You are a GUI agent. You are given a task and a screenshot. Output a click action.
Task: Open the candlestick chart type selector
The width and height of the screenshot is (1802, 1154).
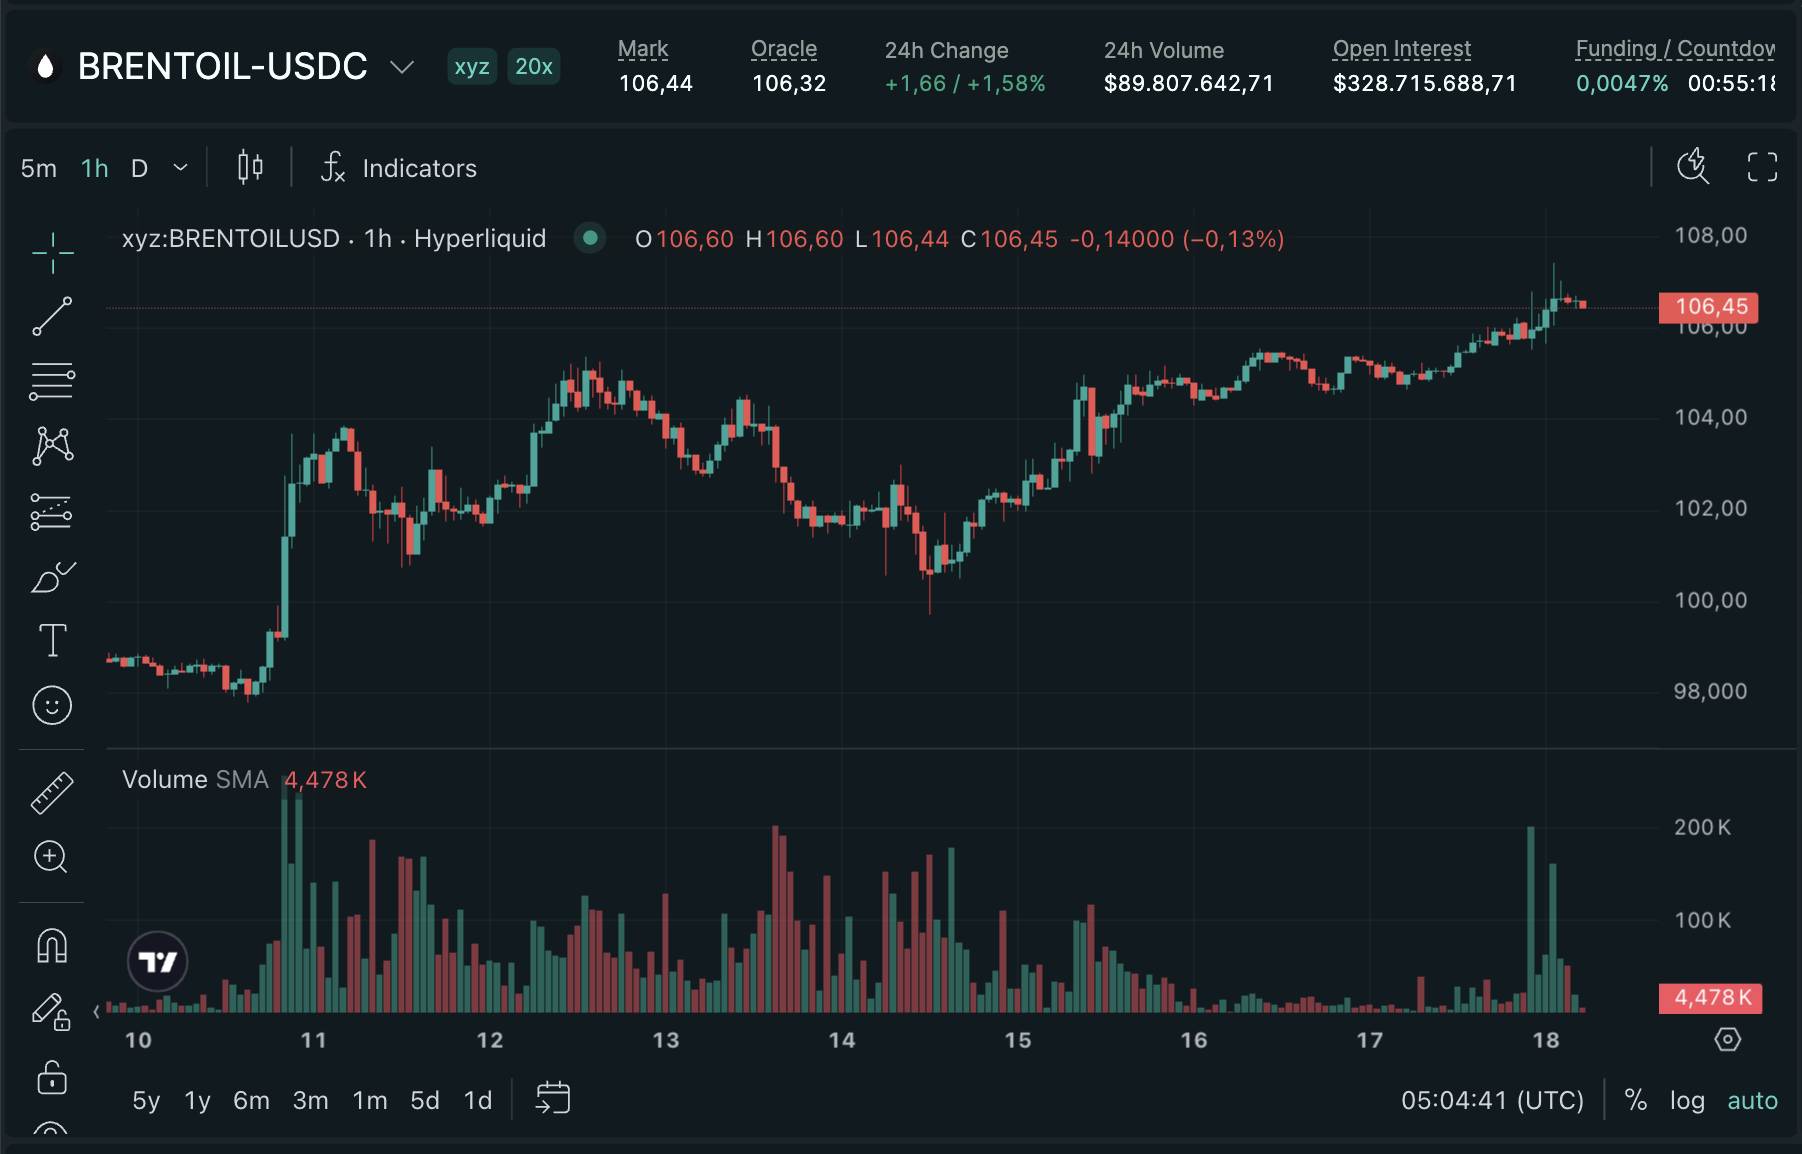(x=250, y=167)
